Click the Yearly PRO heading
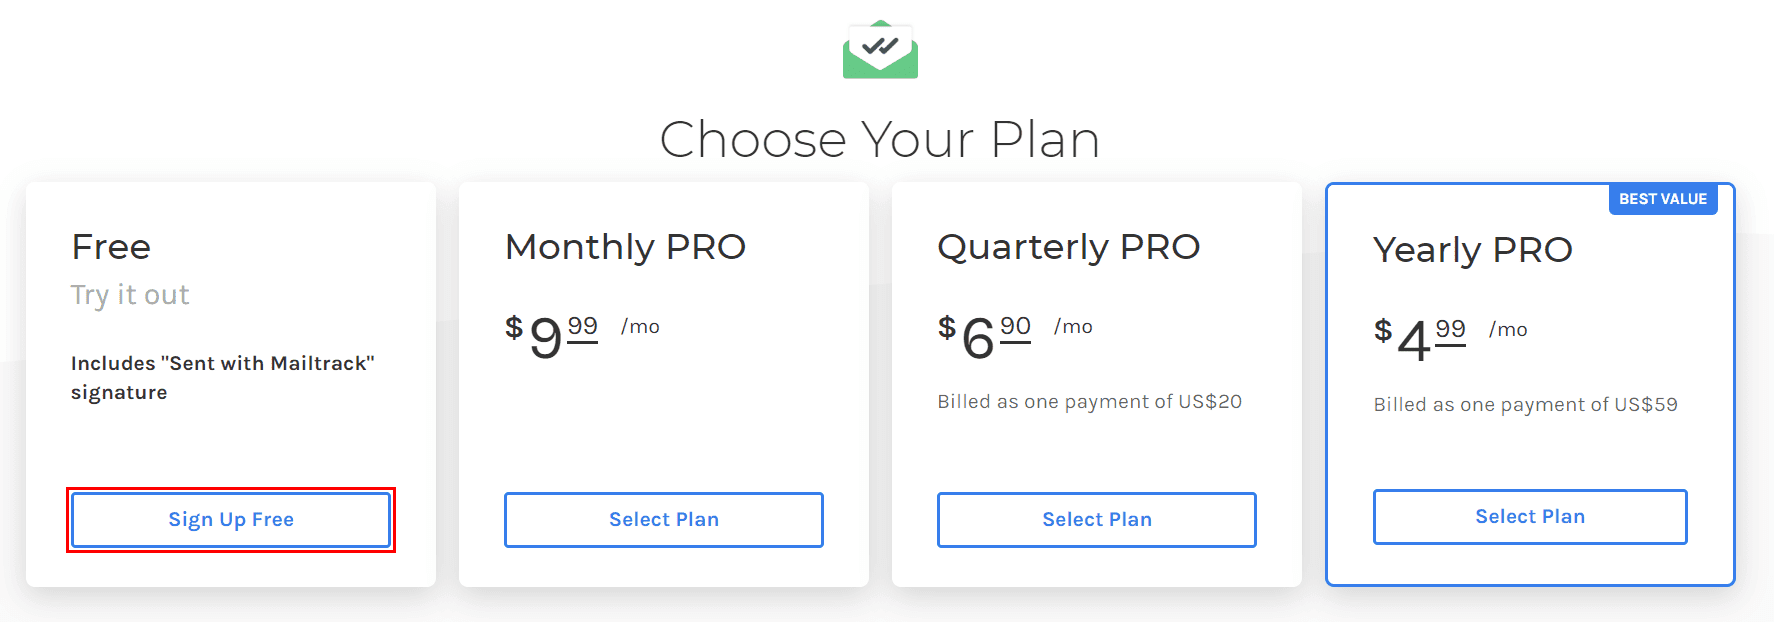Image resolution: width=1774 pixels, height=622 pixels. point(1473,250)
